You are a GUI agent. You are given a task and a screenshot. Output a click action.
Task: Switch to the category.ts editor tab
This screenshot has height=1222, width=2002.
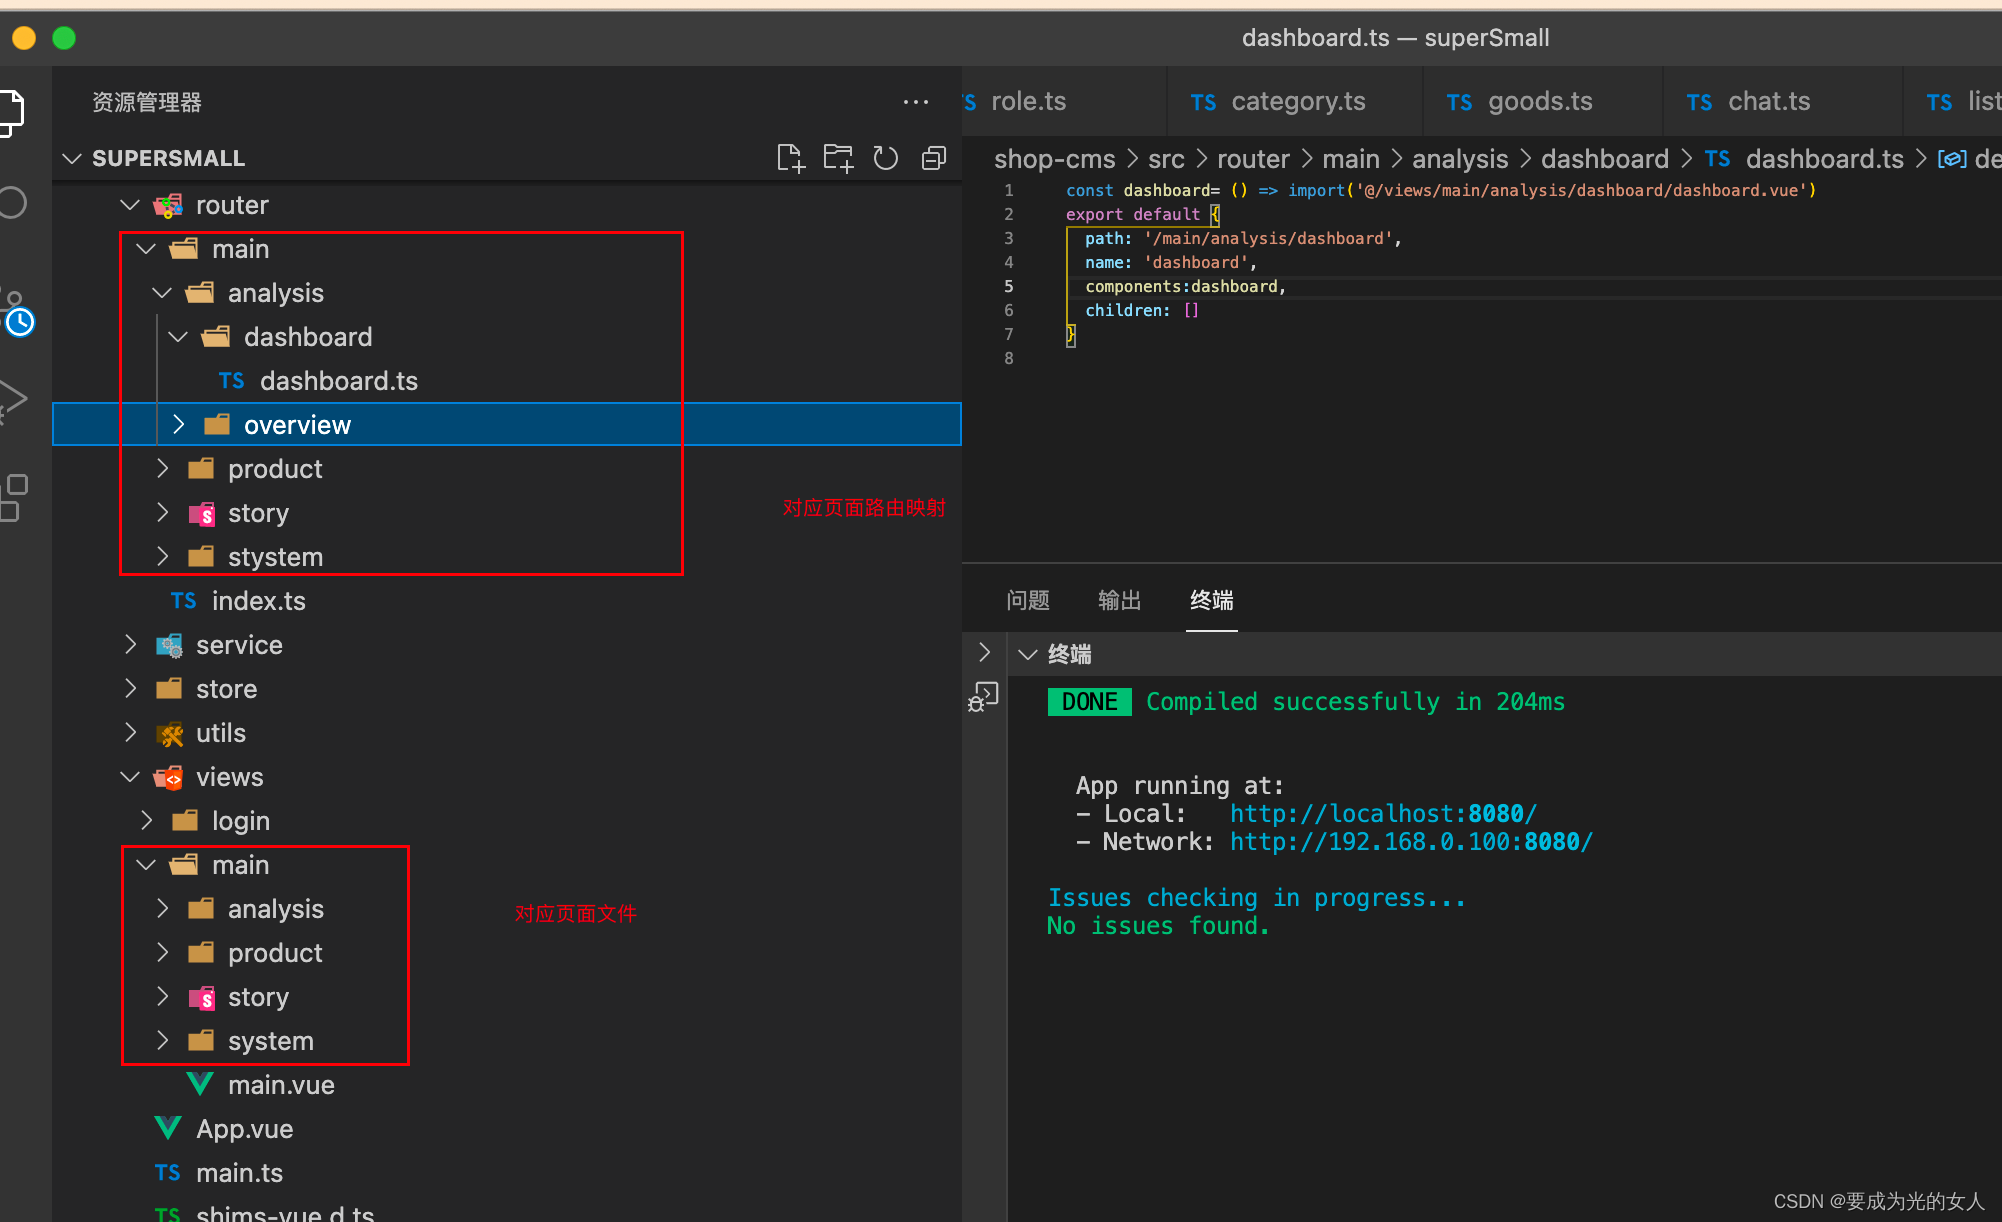(1297, 102)
